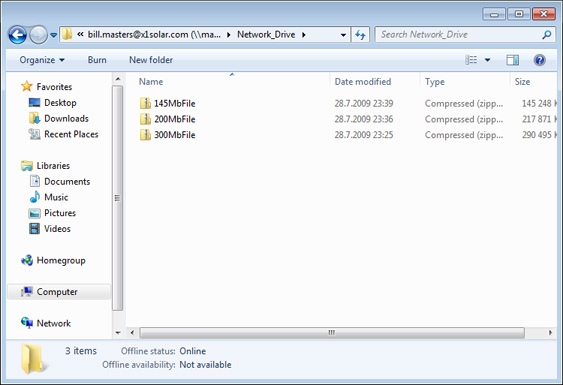Screen dimensions: 563x385
Task: Click the Back navigation arrow button
Action: [17, 35]
